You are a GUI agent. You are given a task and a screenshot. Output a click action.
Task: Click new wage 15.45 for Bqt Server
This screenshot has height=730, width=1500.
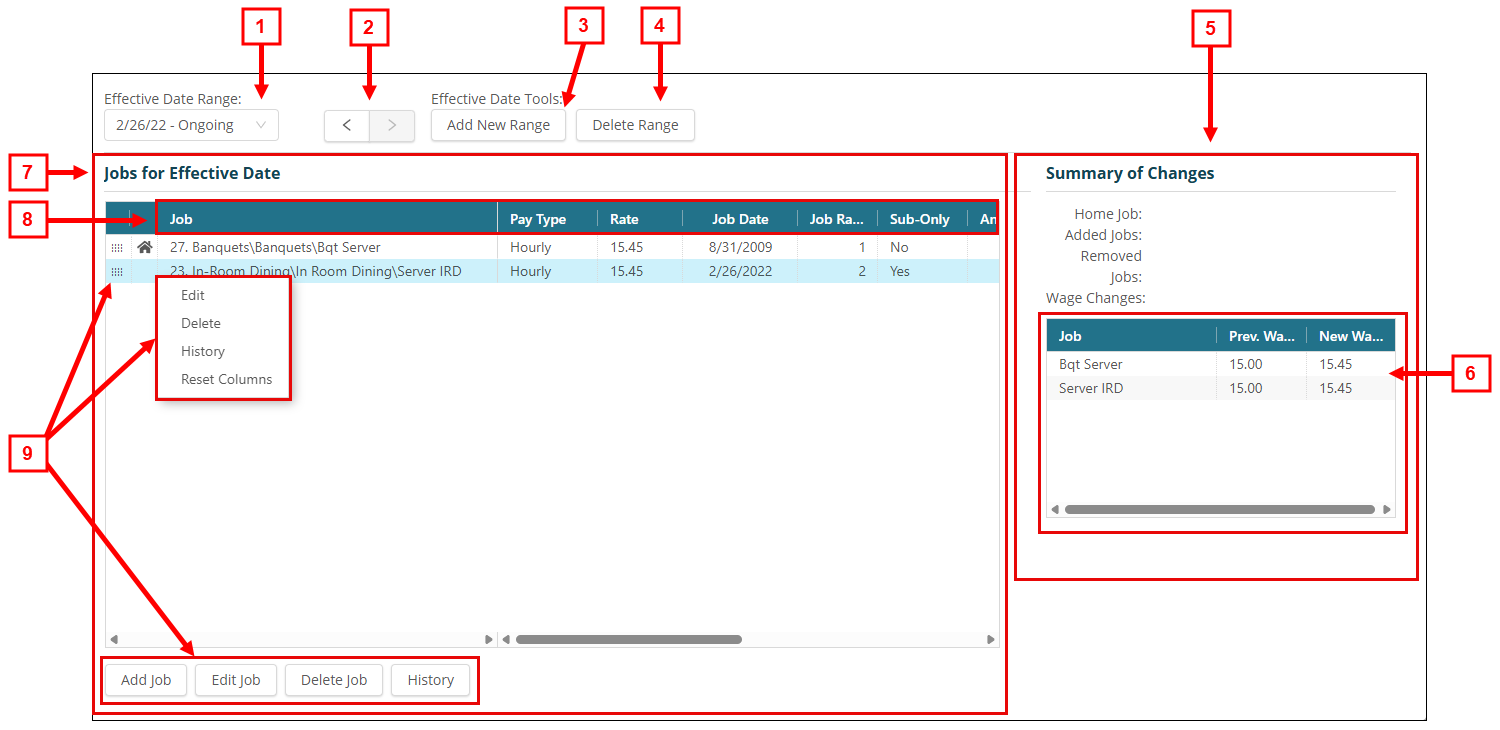pos(1351,364)
